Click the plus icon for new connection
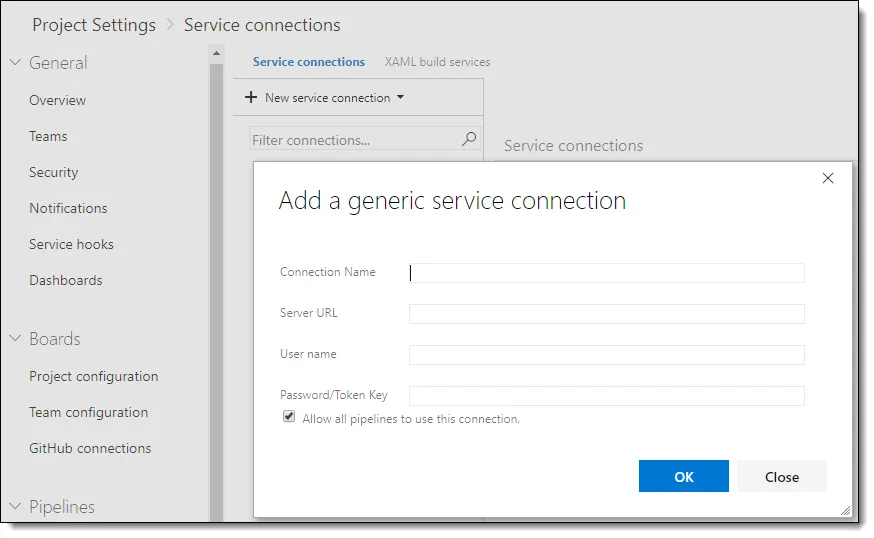874x538 pixels. pyautogui.click(x=251, y=98)
